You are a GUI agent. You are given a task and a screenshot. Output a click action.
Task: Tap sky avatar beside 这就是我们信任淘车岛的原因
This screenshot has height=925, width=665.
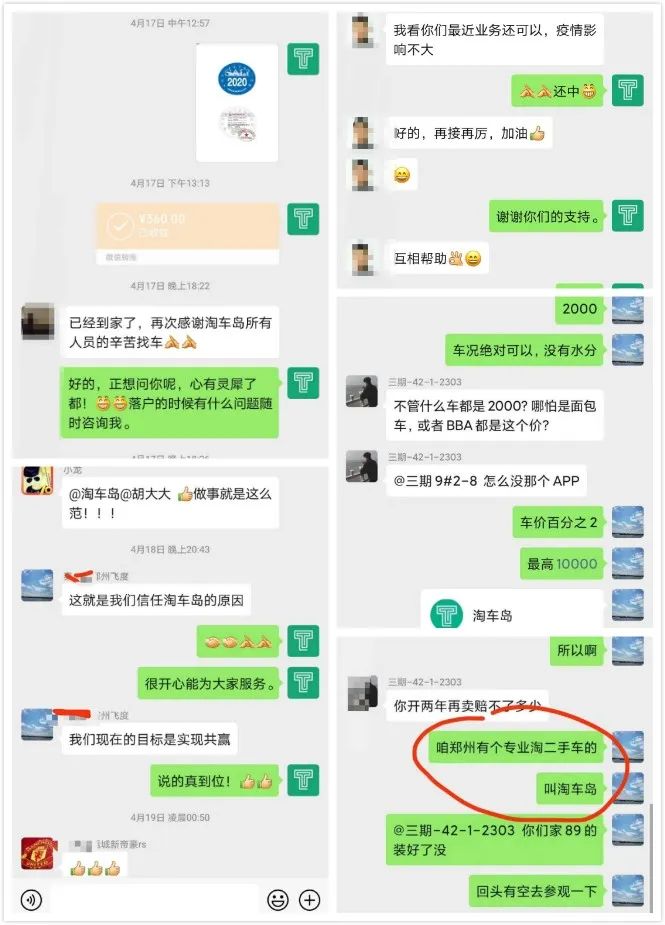[x=37, y=585]
